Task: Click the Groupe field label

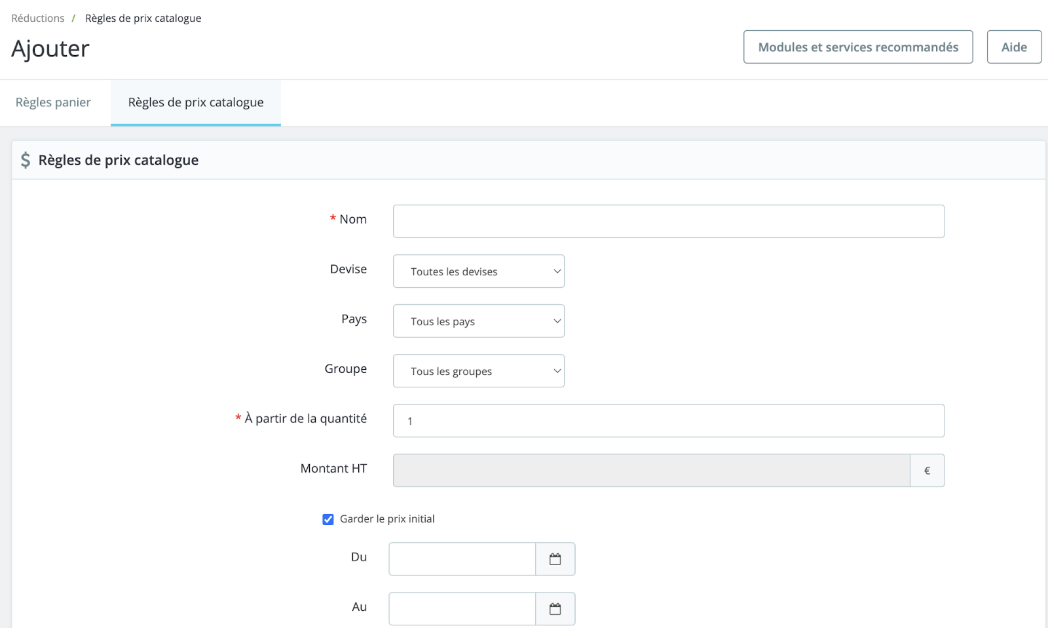Action: [x=346, y=368]
